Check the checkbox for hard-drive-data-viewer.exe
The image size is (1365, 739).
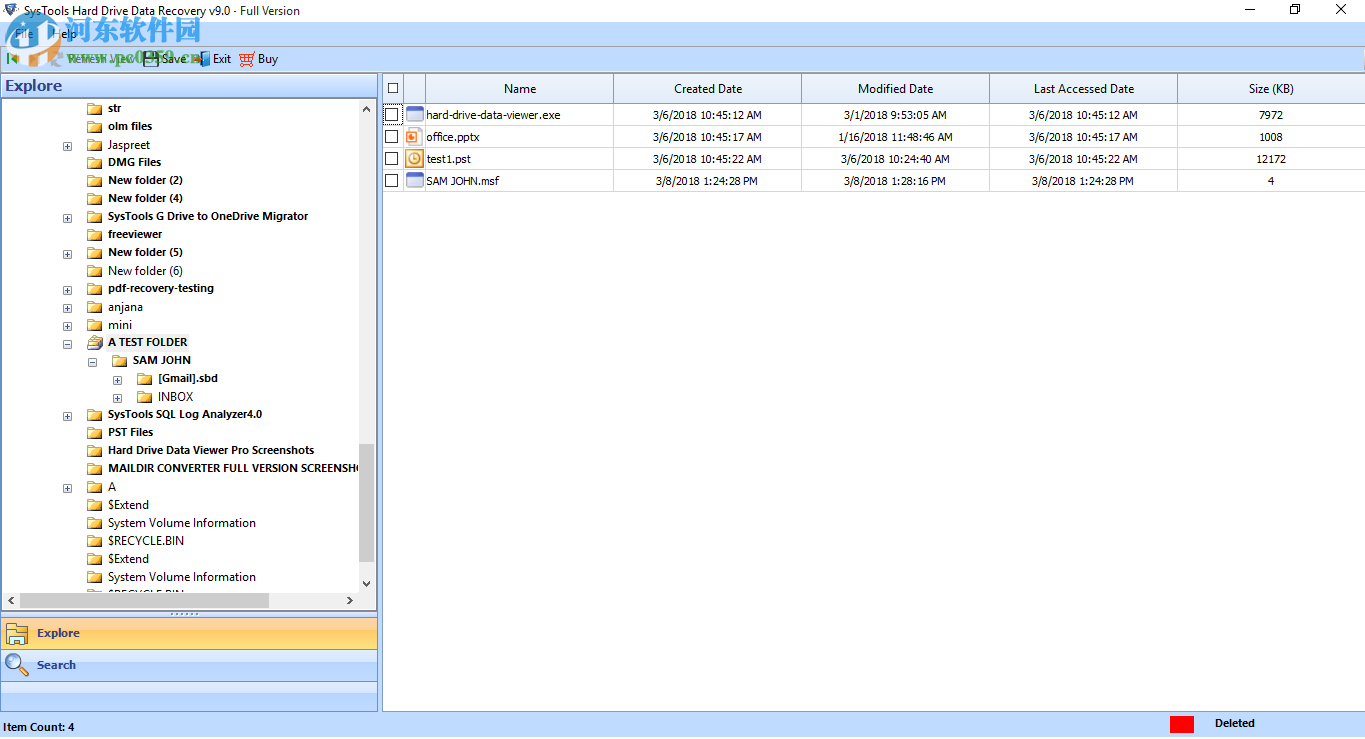[x=392, y=114]
